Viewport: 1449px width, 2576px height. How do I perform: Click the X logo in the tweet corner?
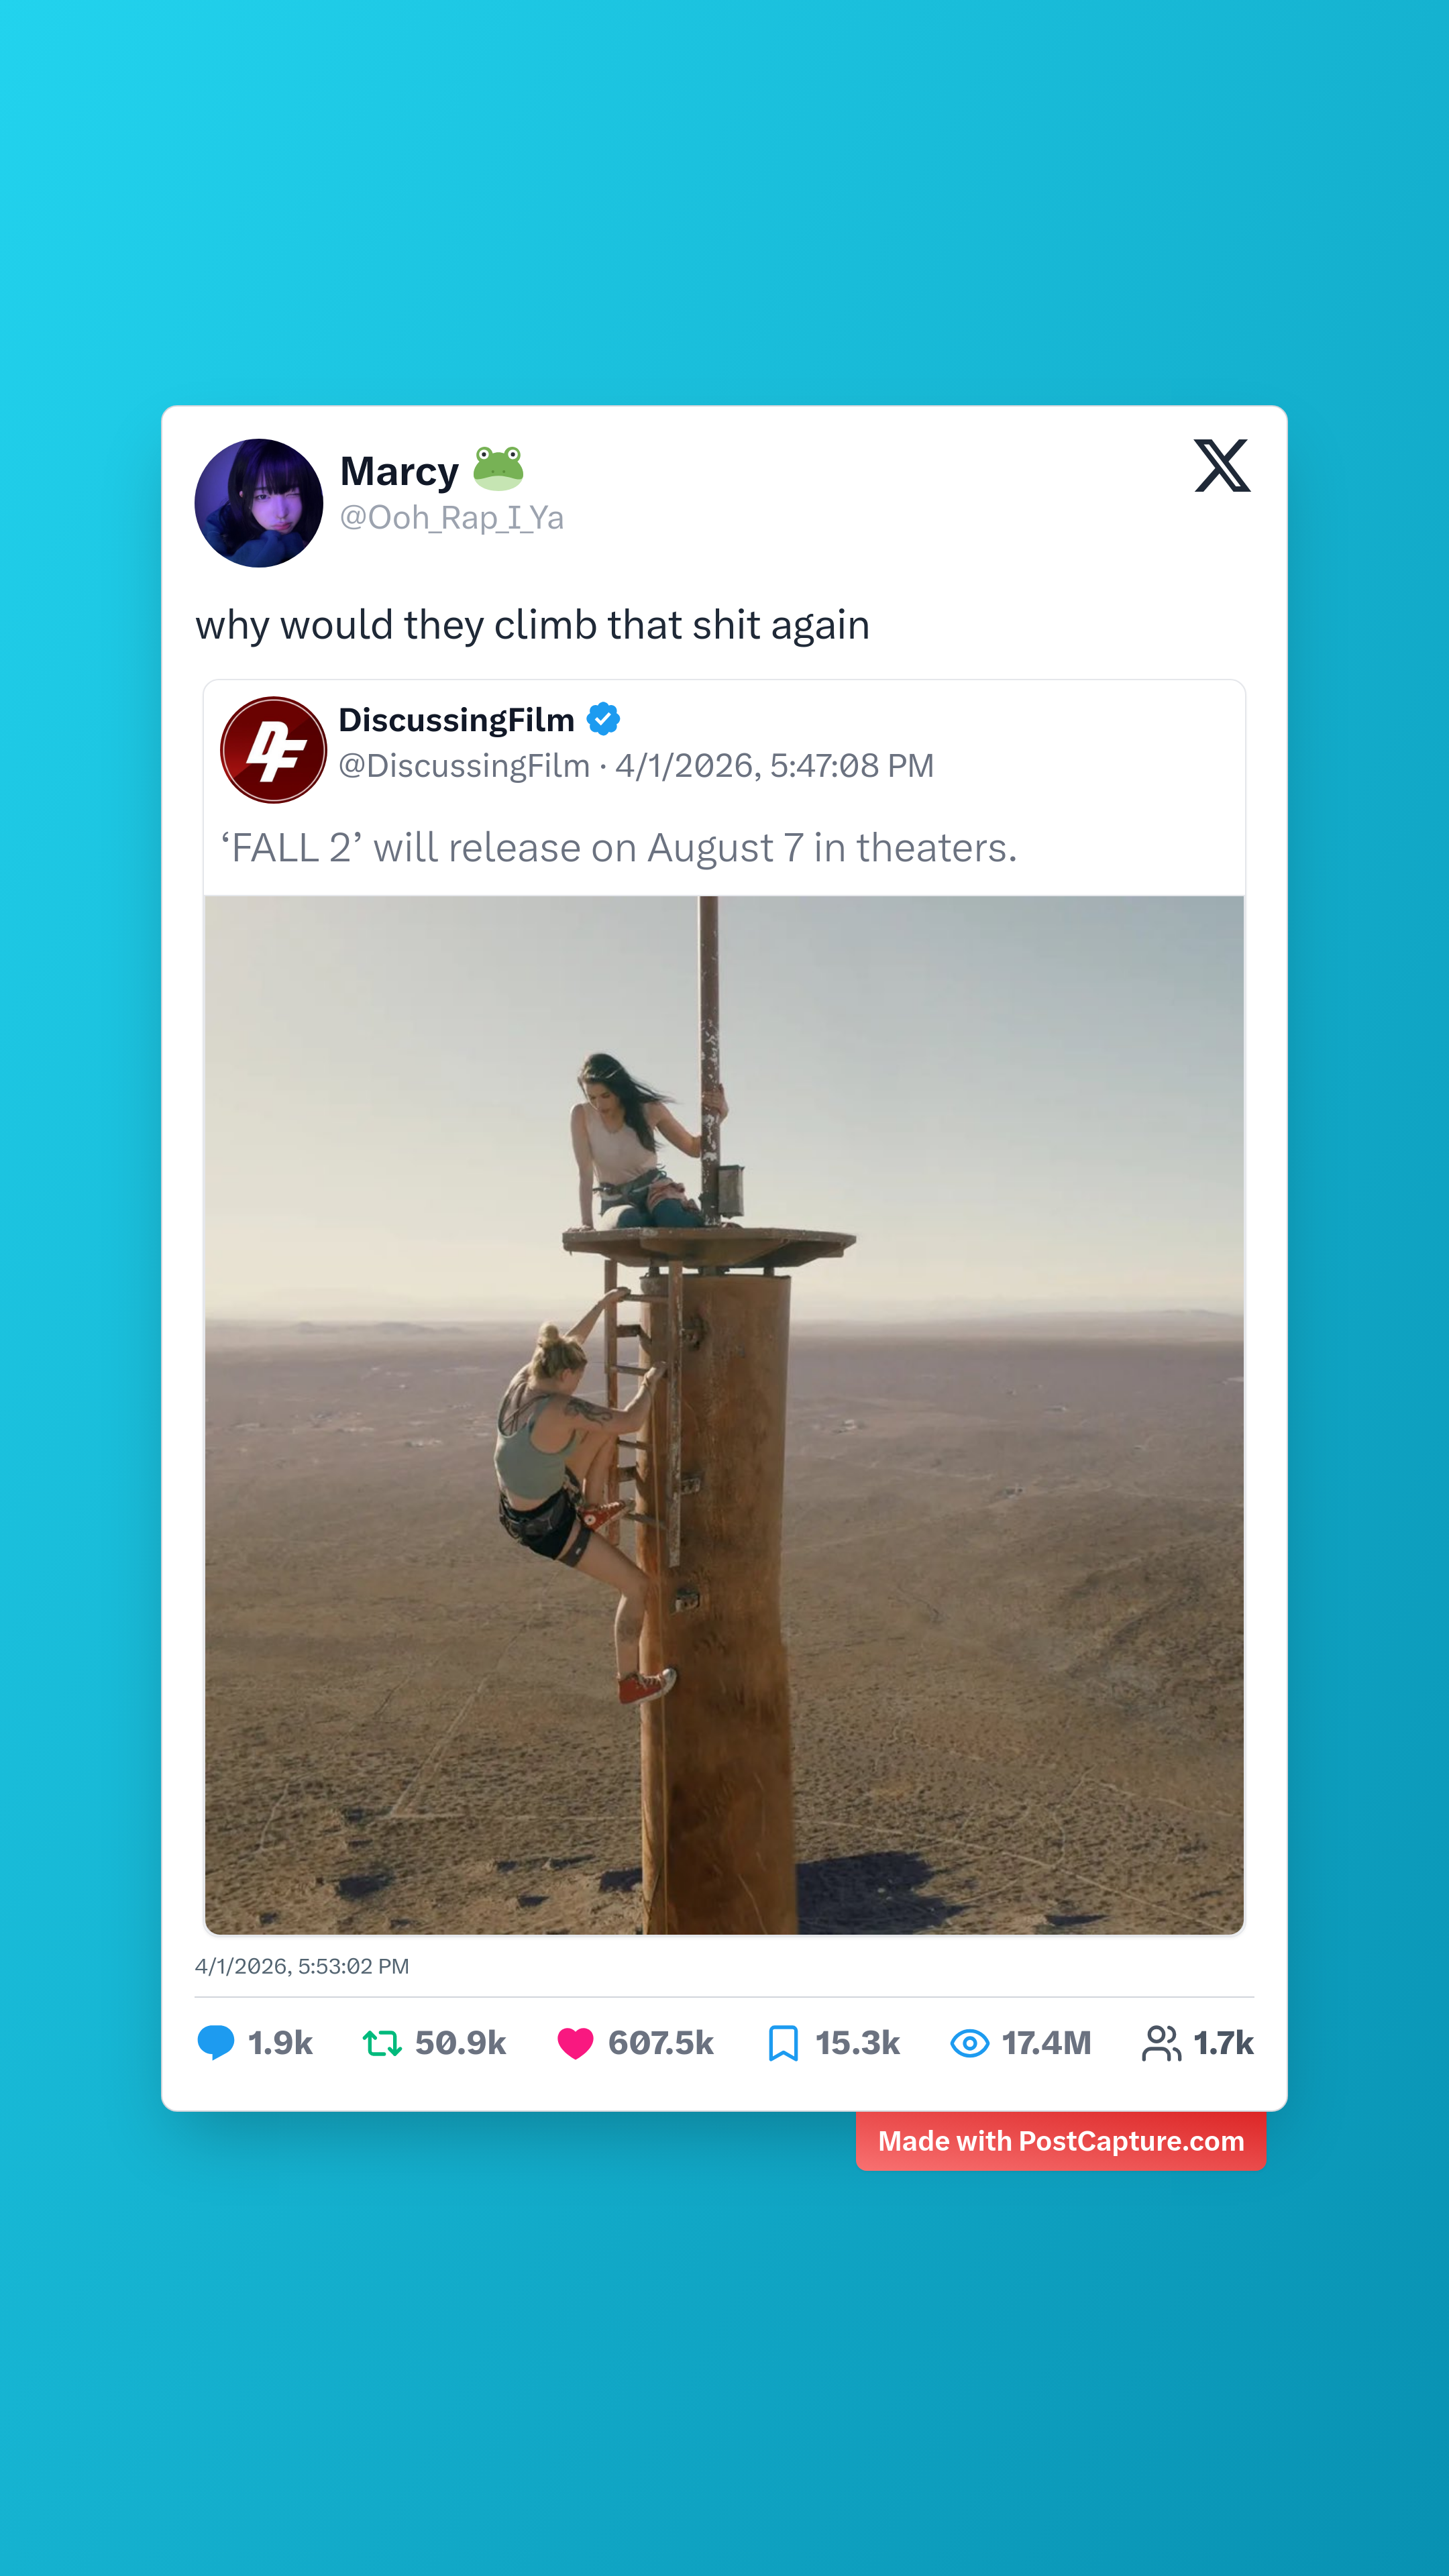click(x=1222, y=465)
